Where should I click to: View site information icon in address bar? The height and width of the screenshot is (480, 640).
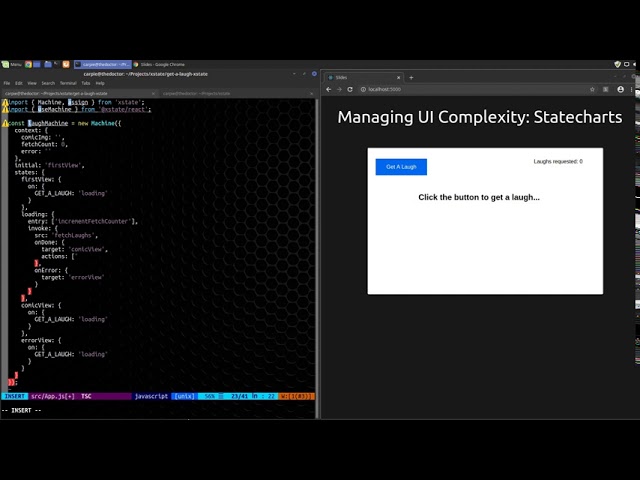click(x=363, y=89)
